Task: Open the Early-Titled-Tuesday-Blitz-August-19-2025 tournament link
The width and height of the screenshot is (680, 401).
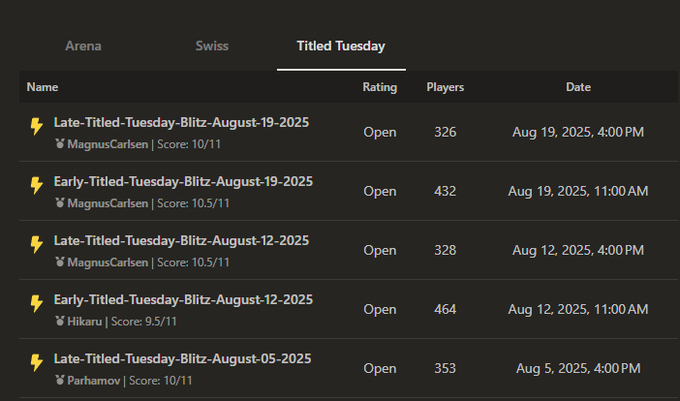Action: [x=183, y=181]
